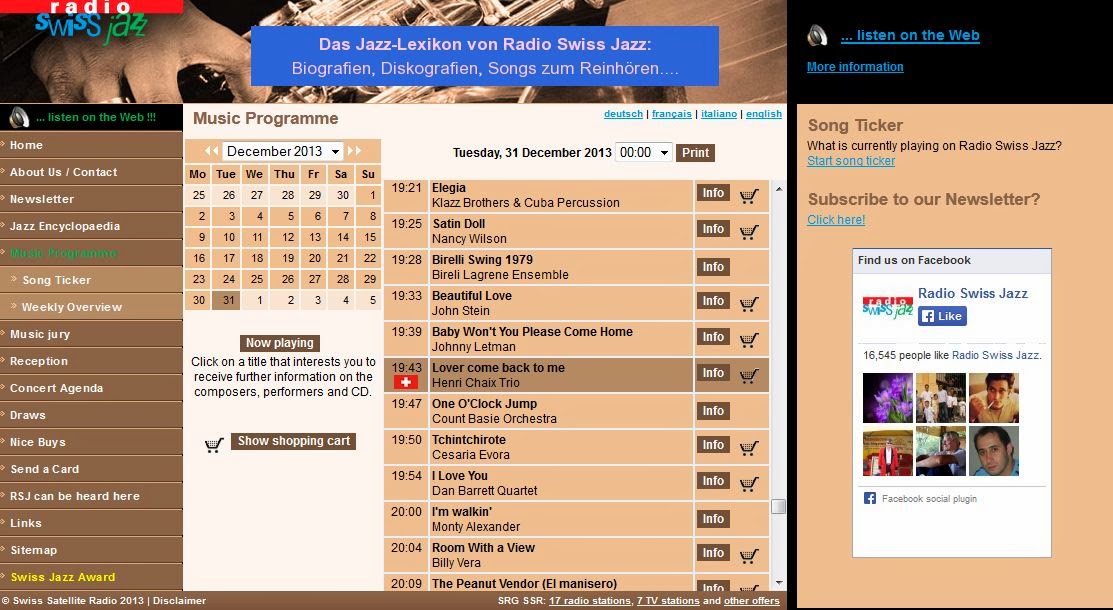The width and height of the screenshot is (1113, 610).
Task: Go forward one year with the double-right calendar arrow
Action: [355, 151]
